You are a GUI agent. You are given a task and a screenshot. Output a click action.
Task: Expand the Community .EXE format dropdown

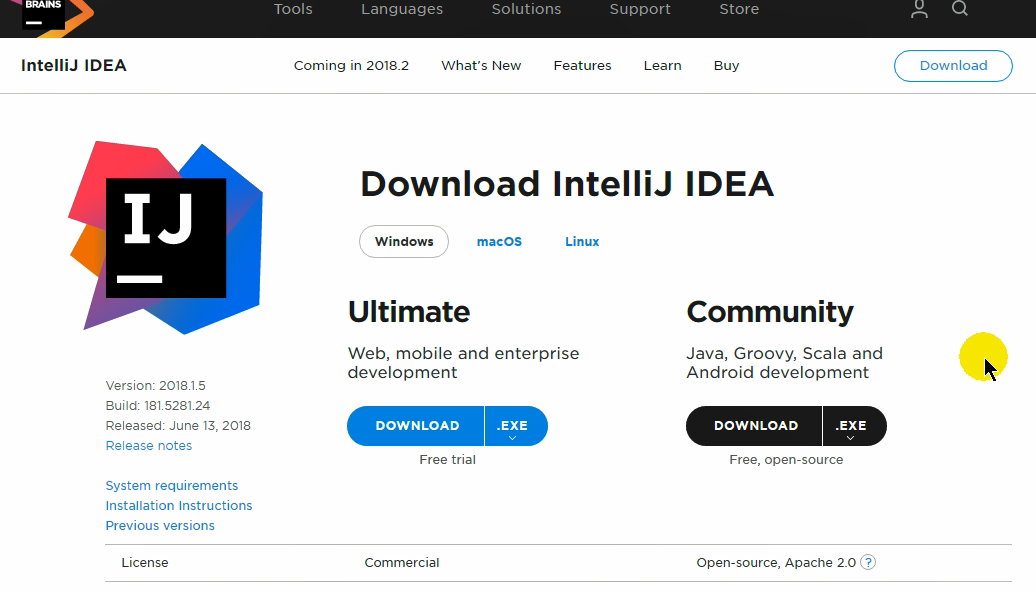click(x=854, y=426)
